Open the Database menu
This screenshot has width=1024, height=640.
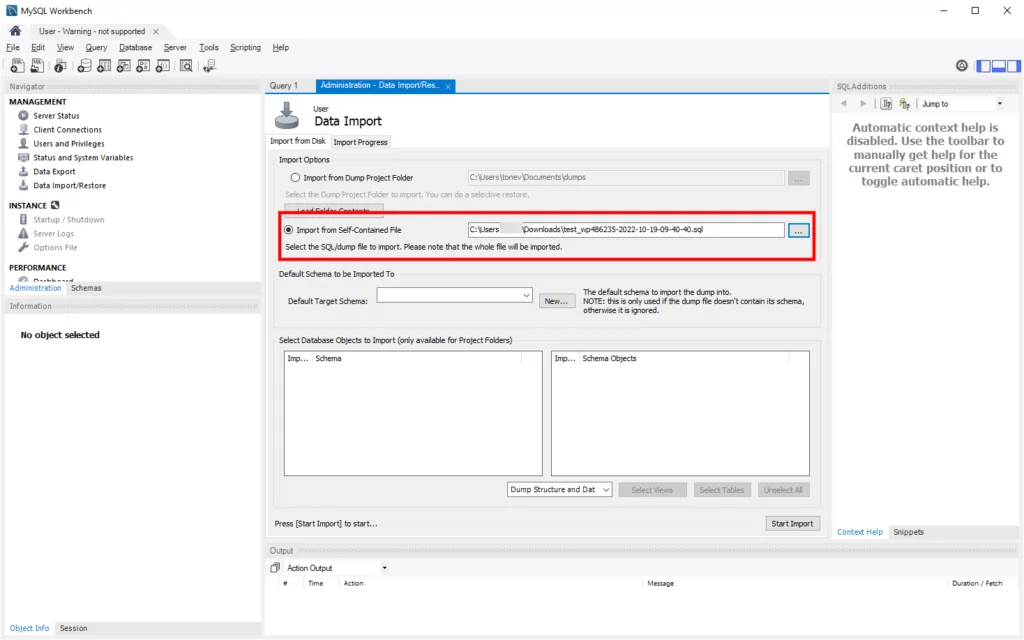[135, 47]
